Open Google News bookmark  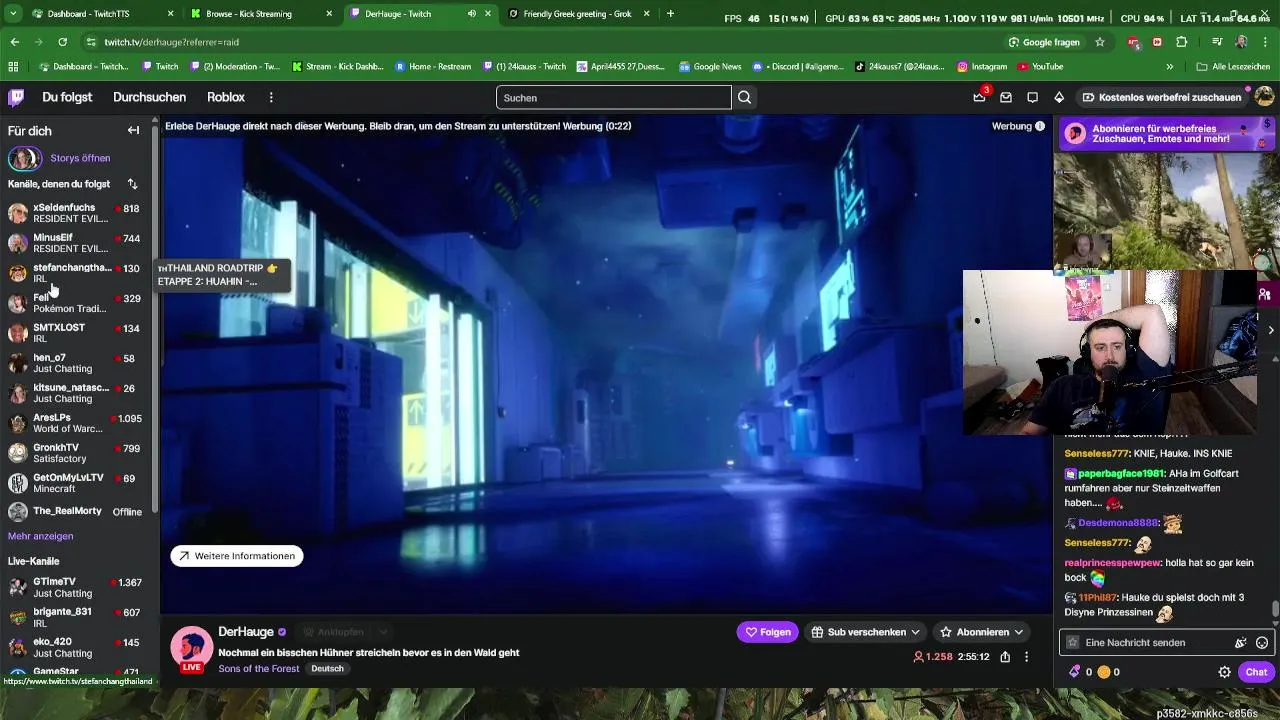click(x=710, y=67)
